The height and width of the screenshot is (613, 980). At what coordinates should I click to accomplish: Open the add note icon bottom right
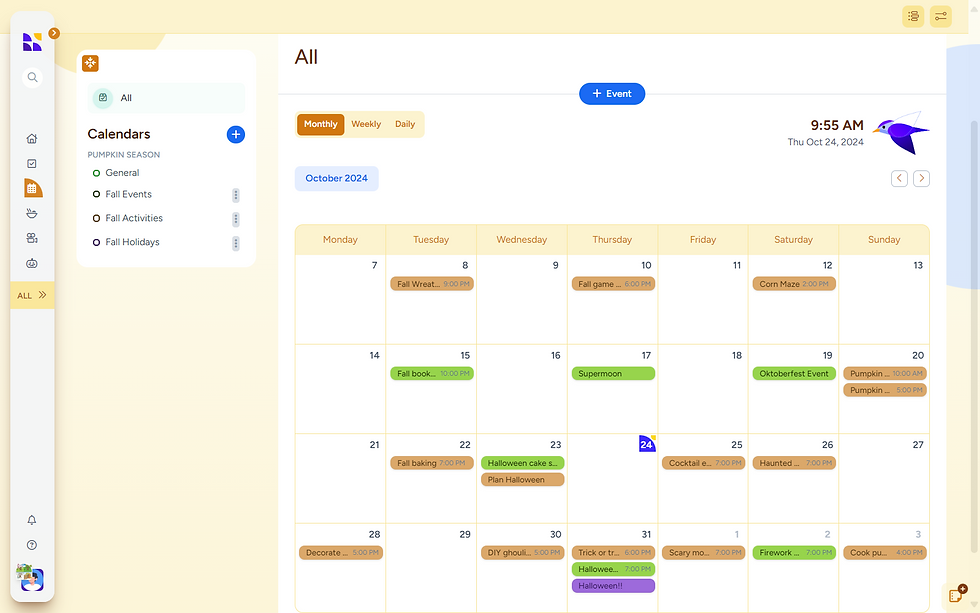(958, 594)
